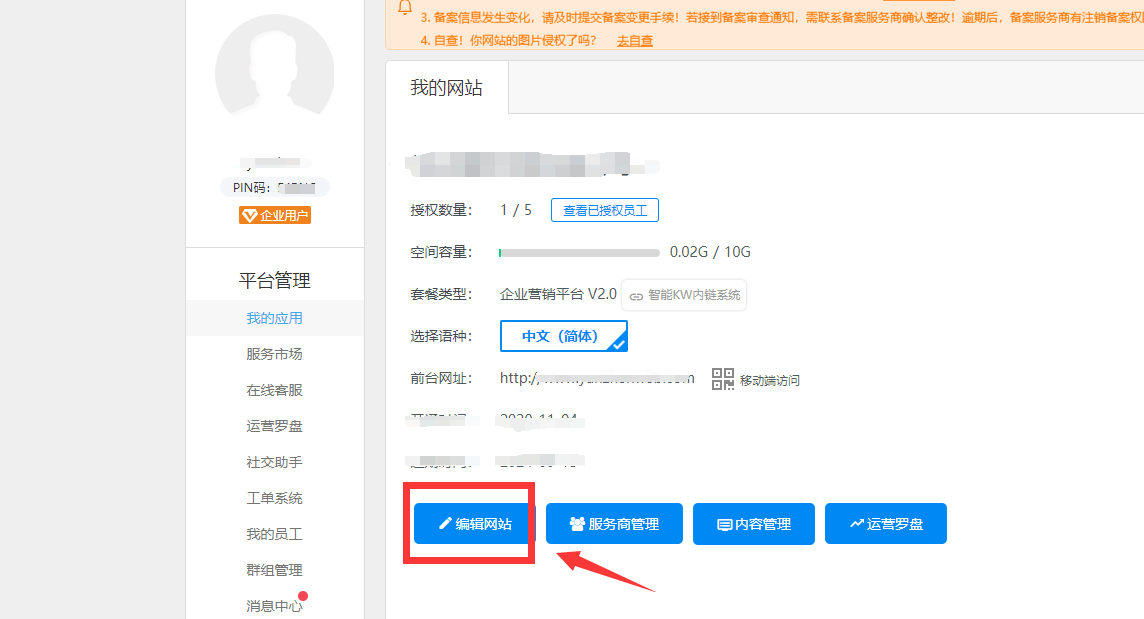The image size is (1144, 619).
Task: Open the 中文（简体） language selector
Action: click(x=563, y=336)
